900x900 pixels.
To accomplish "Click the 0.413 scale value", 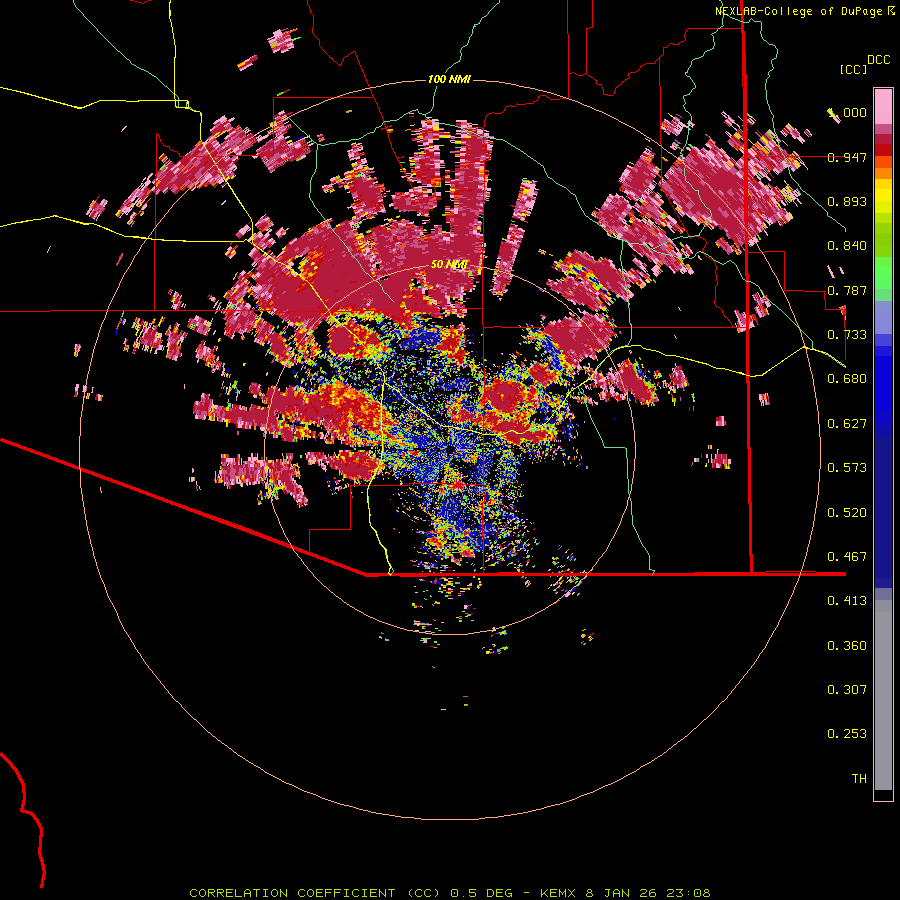I will click(x=847, y=601).
